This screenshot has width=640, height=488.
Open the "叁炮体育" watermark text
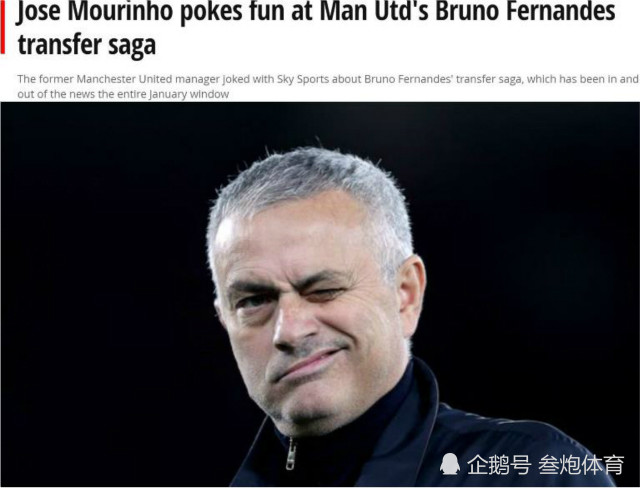[x=582, y=464]
